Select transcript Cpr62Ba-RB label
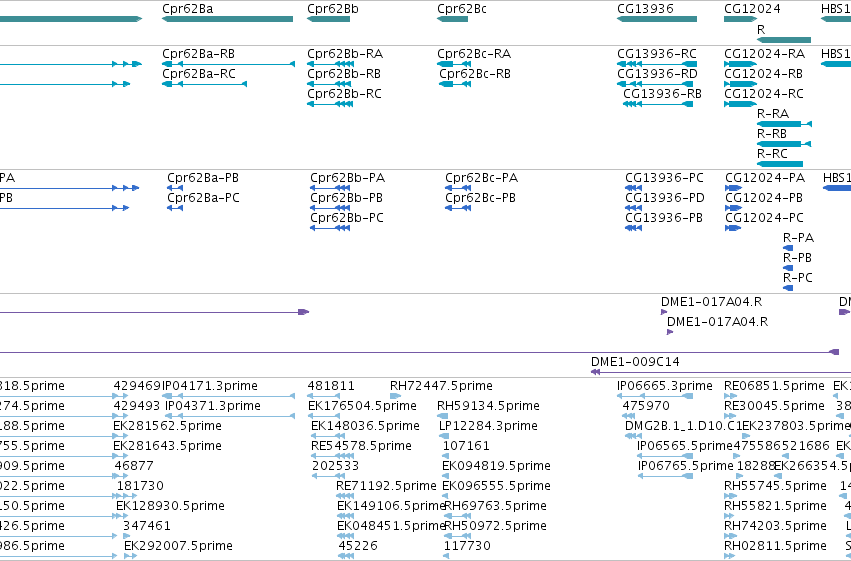The image size is (851, 561). coord(198,54)
